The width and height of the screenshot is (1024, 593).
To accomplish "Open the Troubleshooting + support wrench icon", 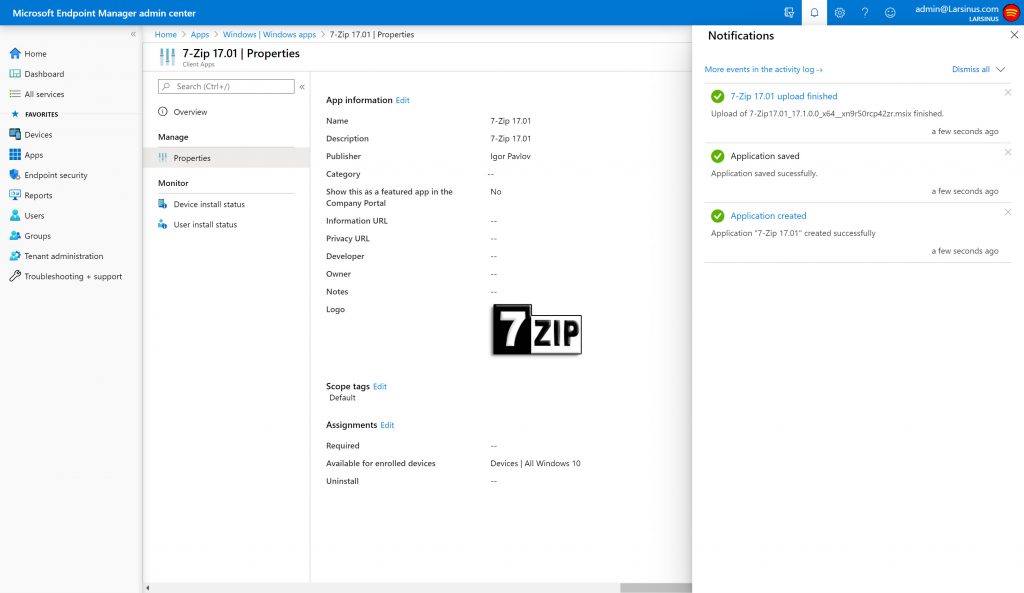I will point(15,276).
